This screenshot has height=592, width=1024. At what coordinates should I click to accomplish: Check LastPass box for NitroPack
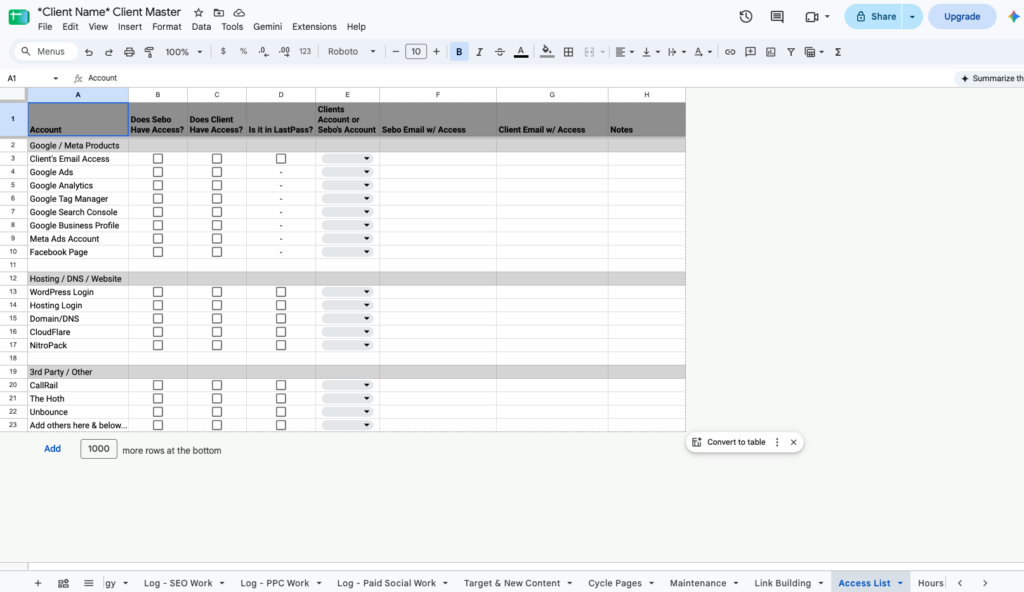click(281, 345)
